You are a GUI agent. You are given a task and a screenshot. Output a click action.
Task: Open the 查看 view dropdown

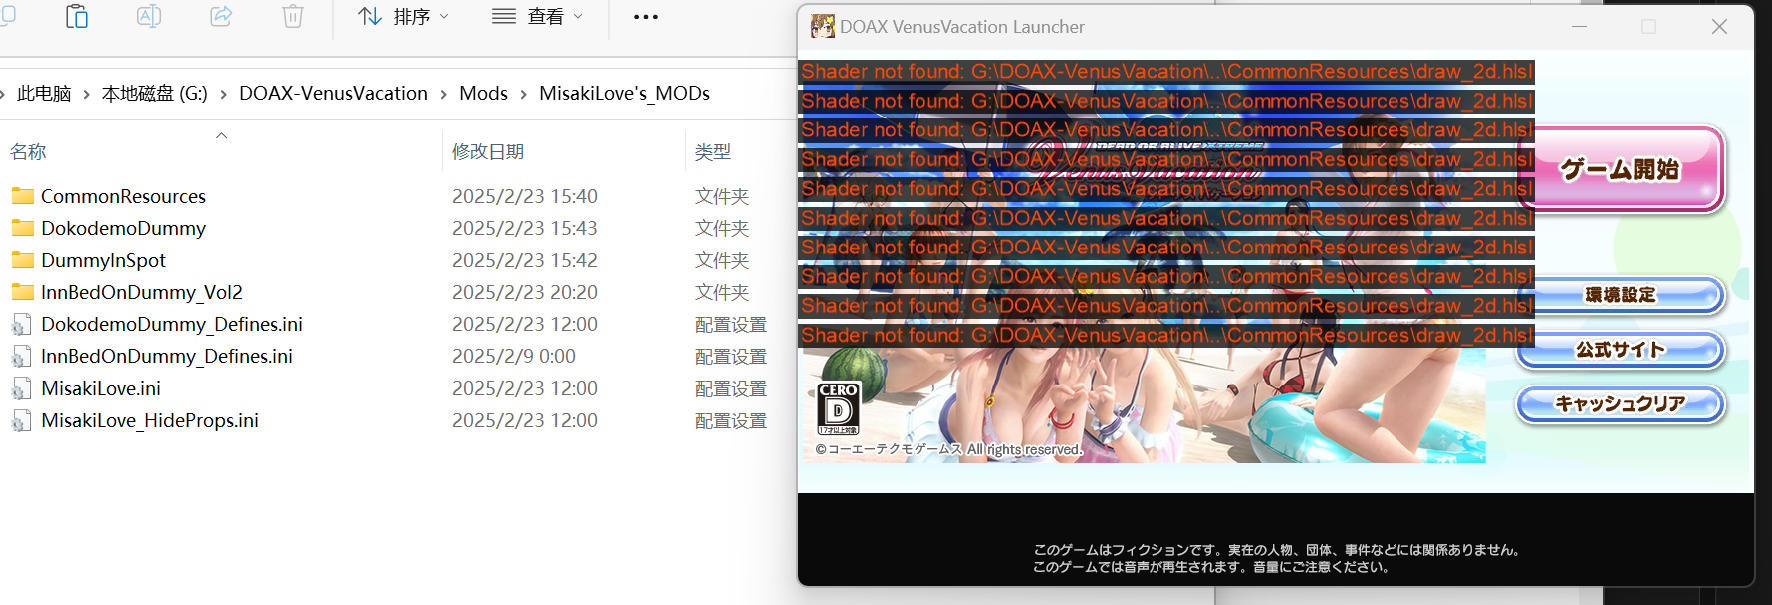pos(537,17)
